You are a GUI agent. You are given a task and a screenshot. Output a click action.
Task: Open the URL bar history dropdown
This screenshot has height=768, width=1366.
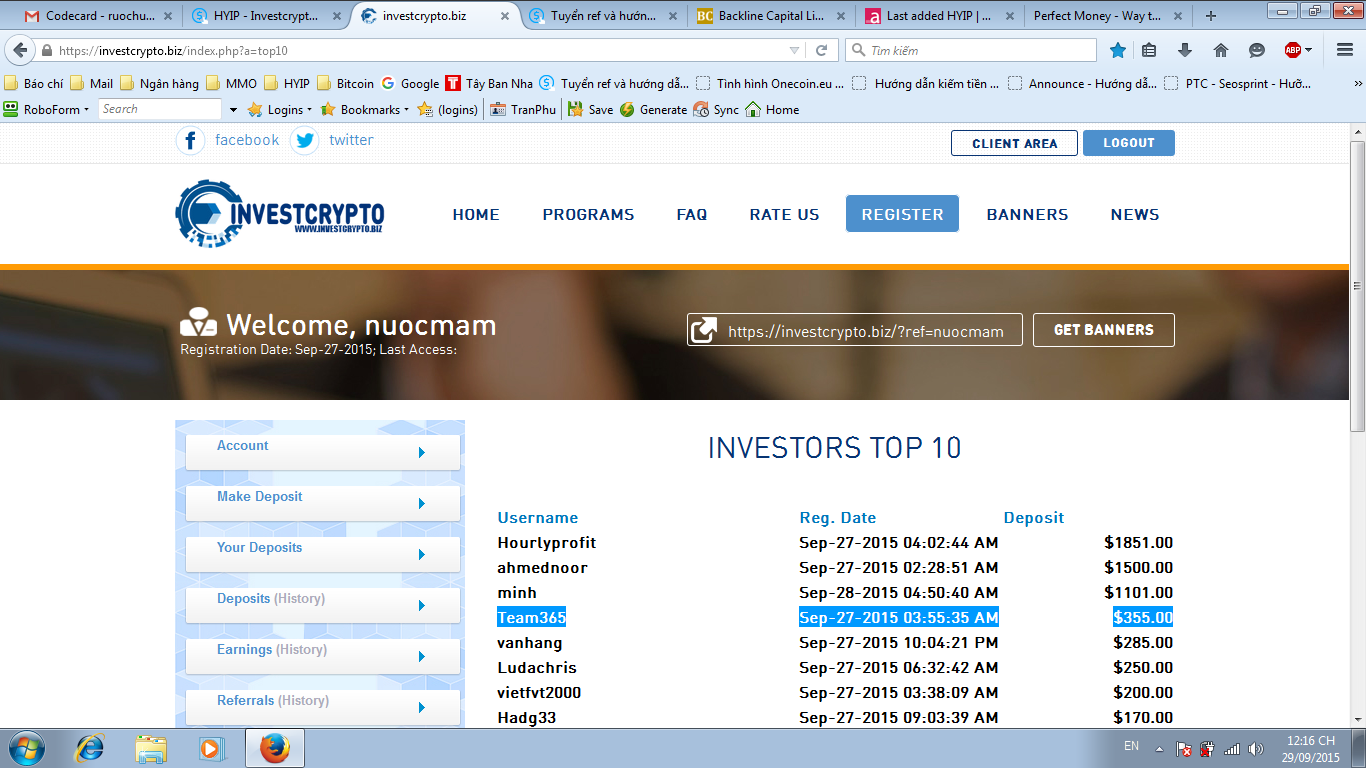point(794,50)
